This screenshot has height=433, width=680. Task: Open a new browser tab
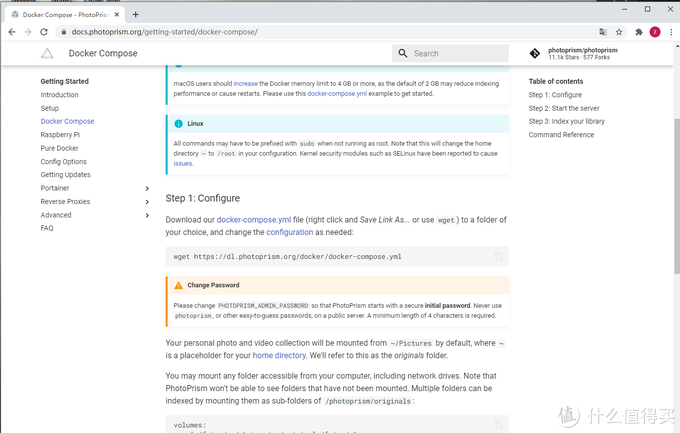click(135, 14)
